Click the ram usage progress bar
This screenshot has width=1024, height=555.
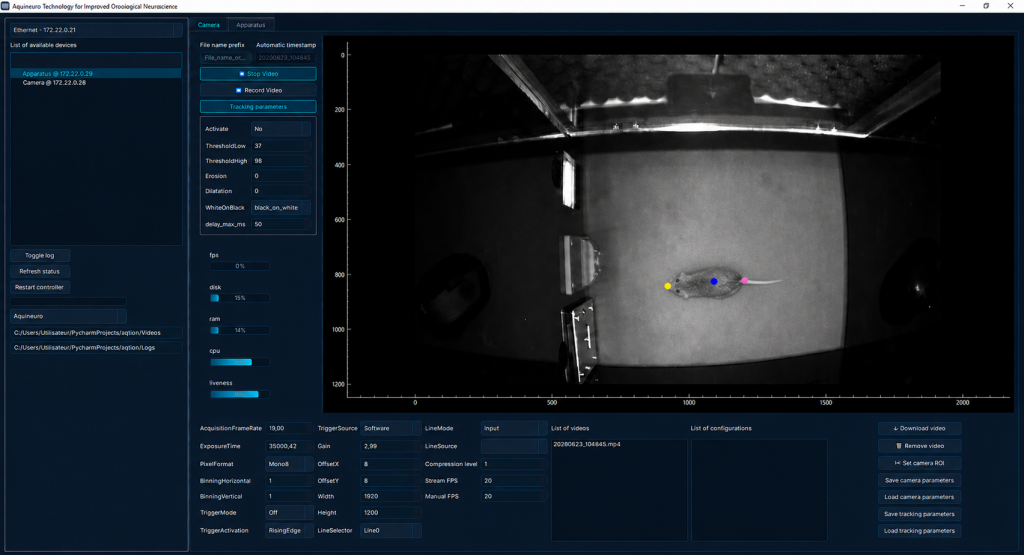(240, 330)
